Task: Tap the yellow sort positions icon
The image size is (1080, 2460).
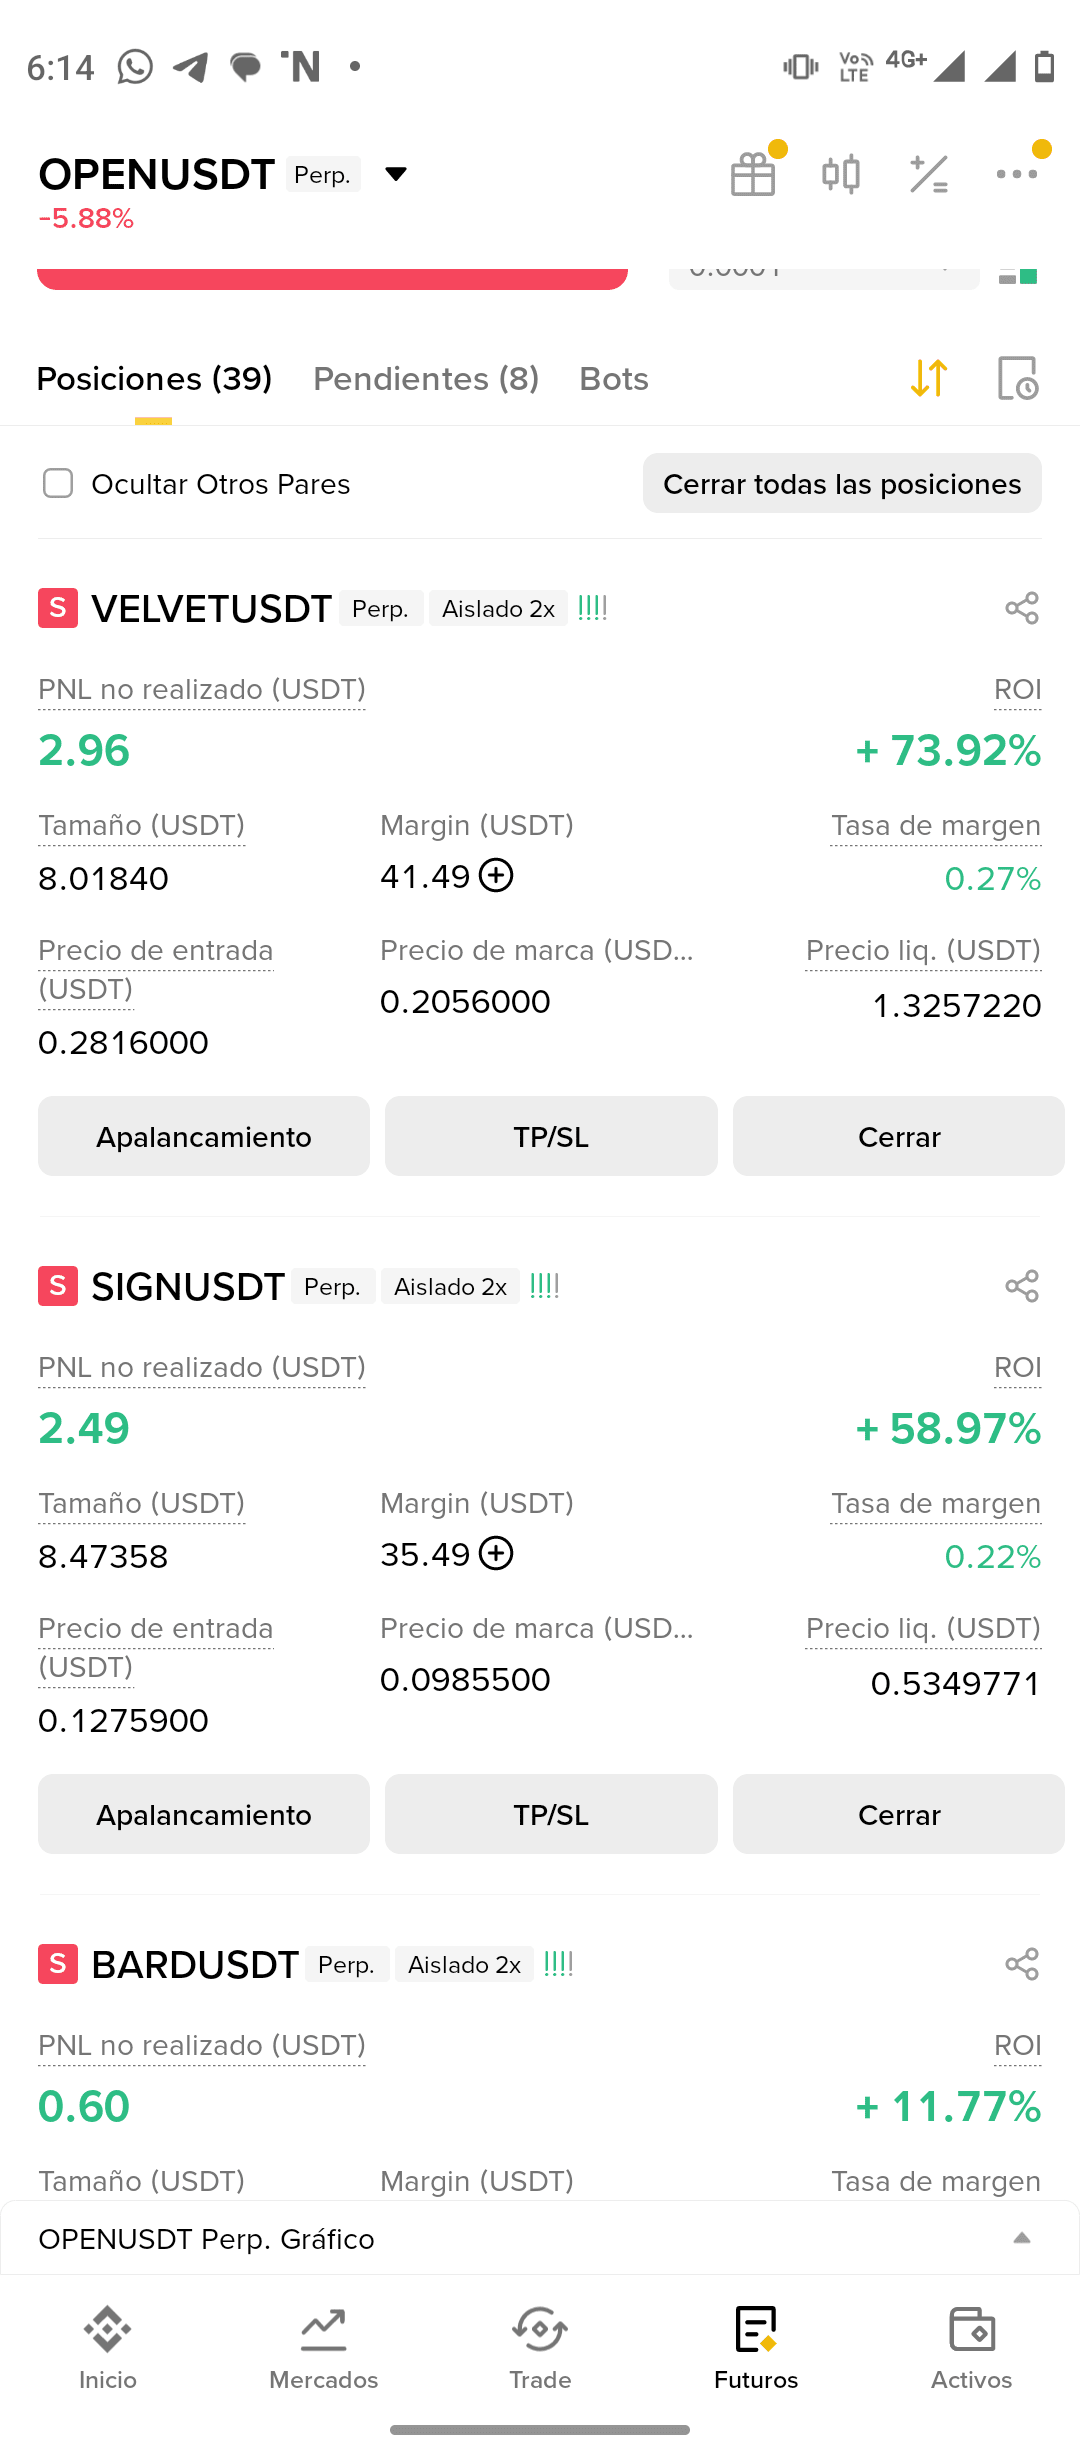Action: coord(929,378)
